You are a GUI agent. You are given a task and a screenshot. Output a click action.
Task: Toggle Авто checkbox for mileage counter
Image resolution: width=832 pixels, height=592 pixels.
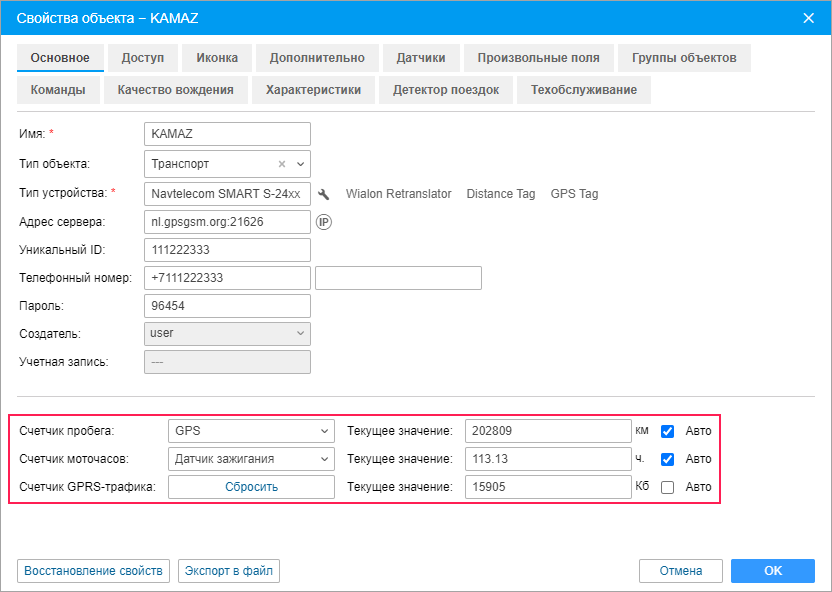click(x=668, y=431)
